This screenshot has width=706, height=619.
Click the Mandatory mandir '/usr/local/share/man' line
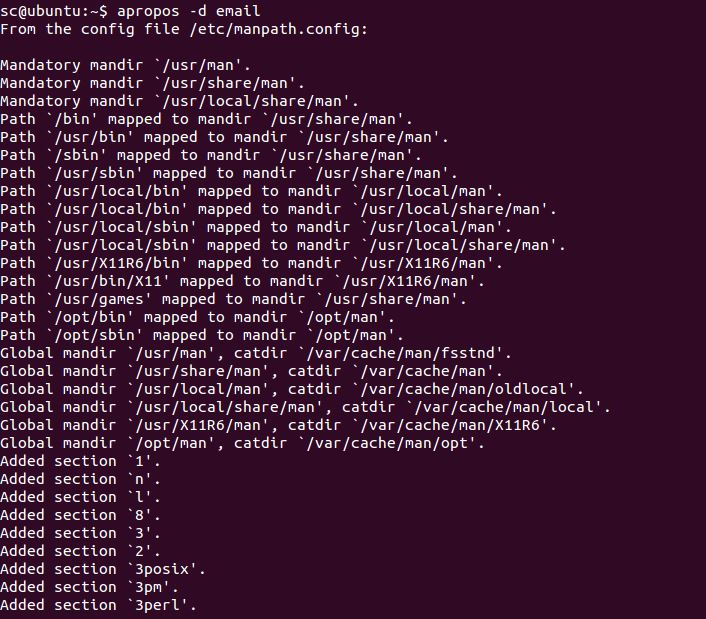click(x=179, y=101)
